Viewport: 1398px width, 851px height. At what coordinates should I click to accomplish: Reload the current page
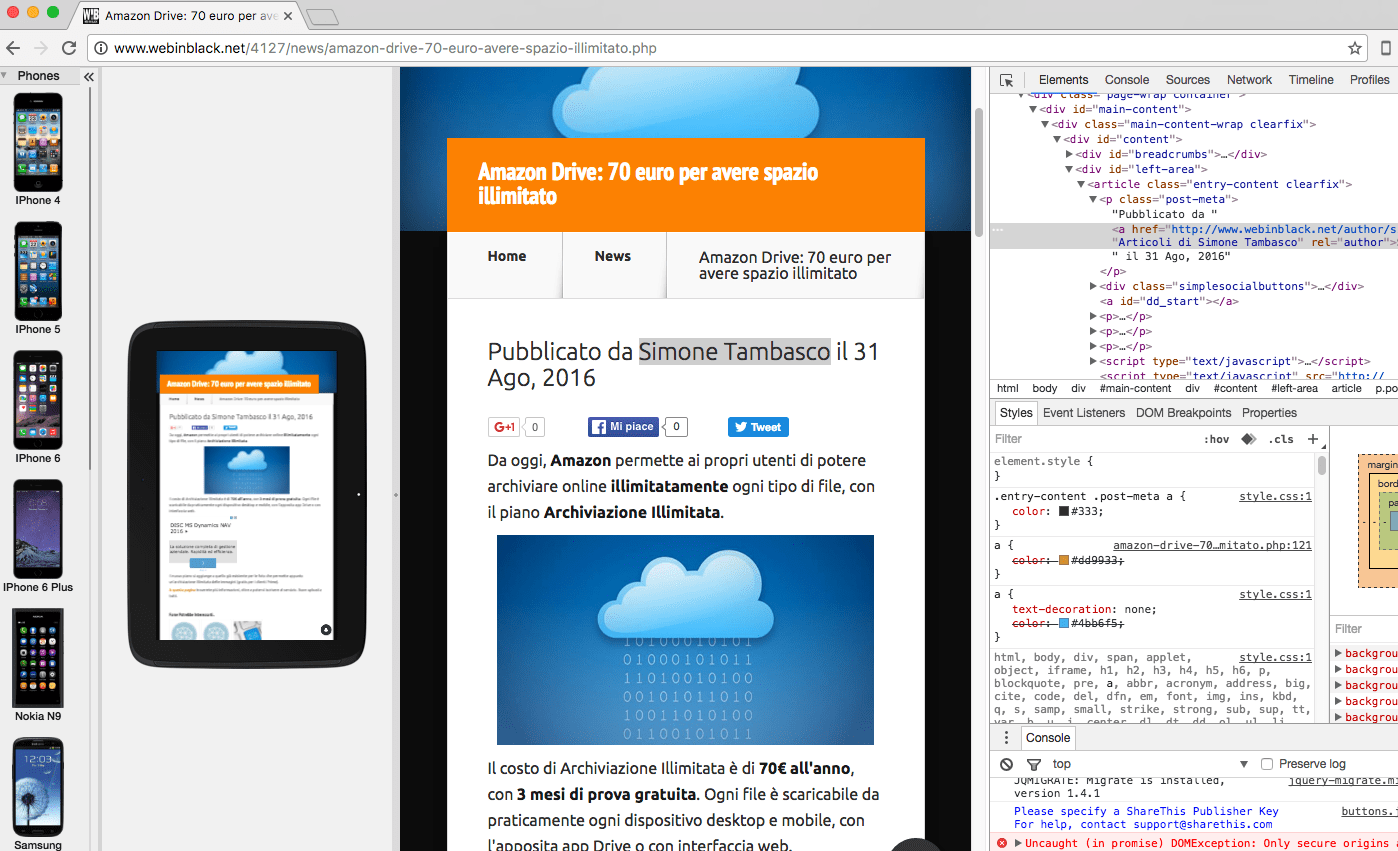point(69,48)
